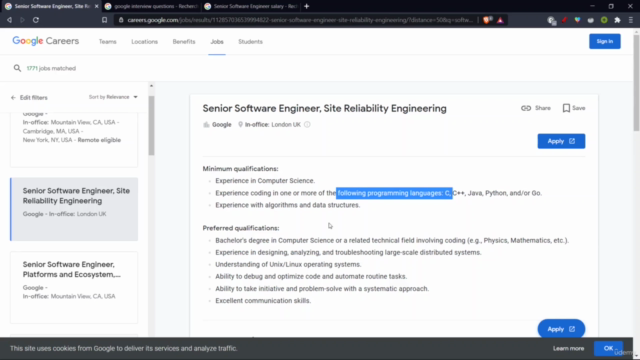
Task: Open the Students menu item
Action: [x=251, y=42]
